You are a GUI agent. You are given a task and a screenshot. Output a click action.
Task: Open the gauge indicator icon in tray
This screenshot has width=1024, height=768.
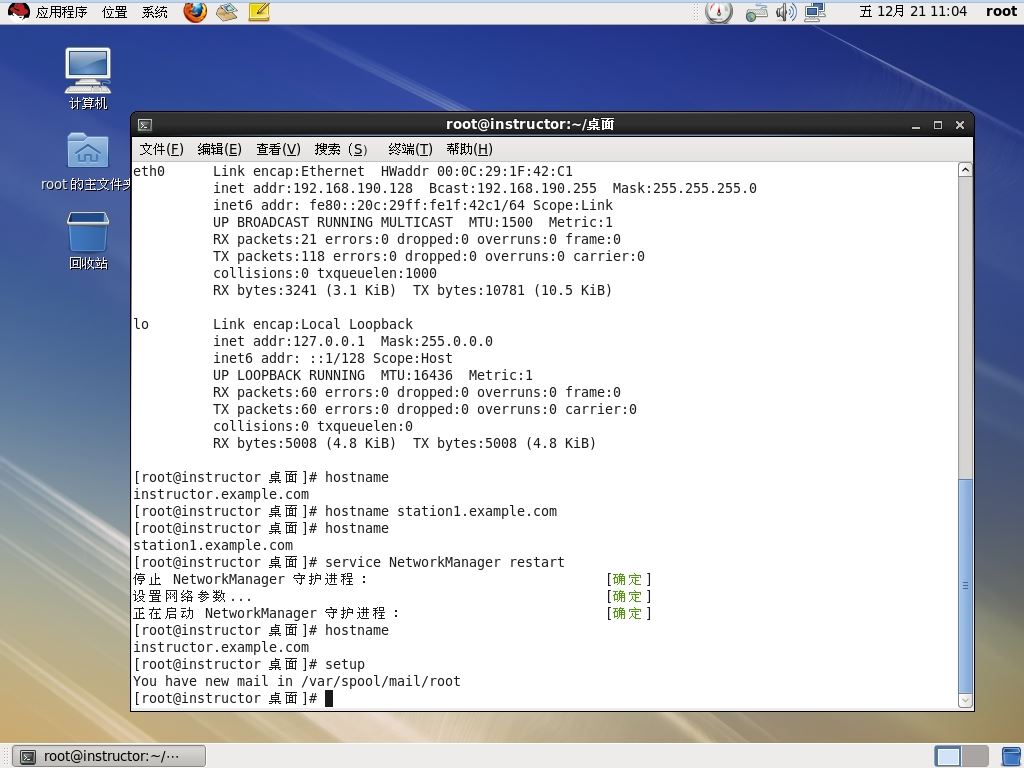pos(719,12)
